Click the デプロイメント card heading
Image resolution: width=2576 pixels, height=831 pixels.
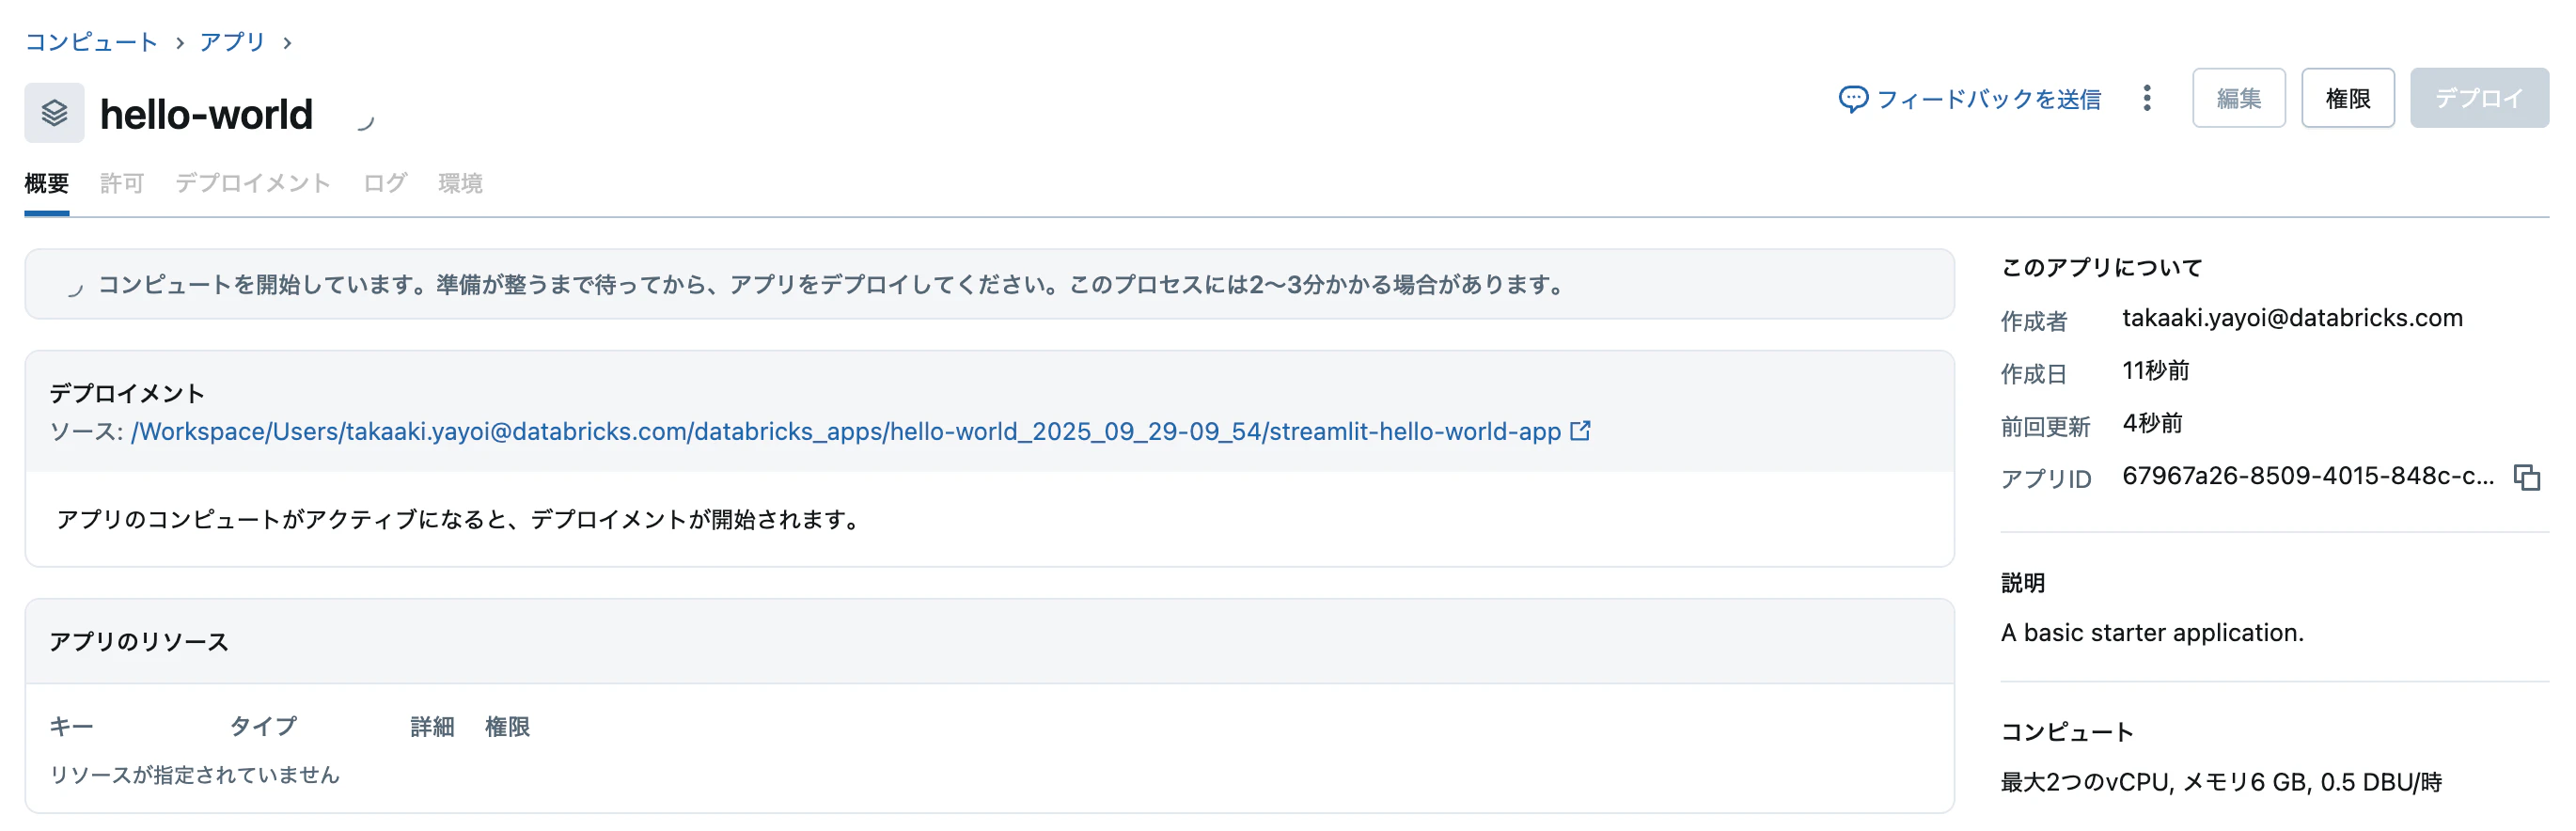127,393
